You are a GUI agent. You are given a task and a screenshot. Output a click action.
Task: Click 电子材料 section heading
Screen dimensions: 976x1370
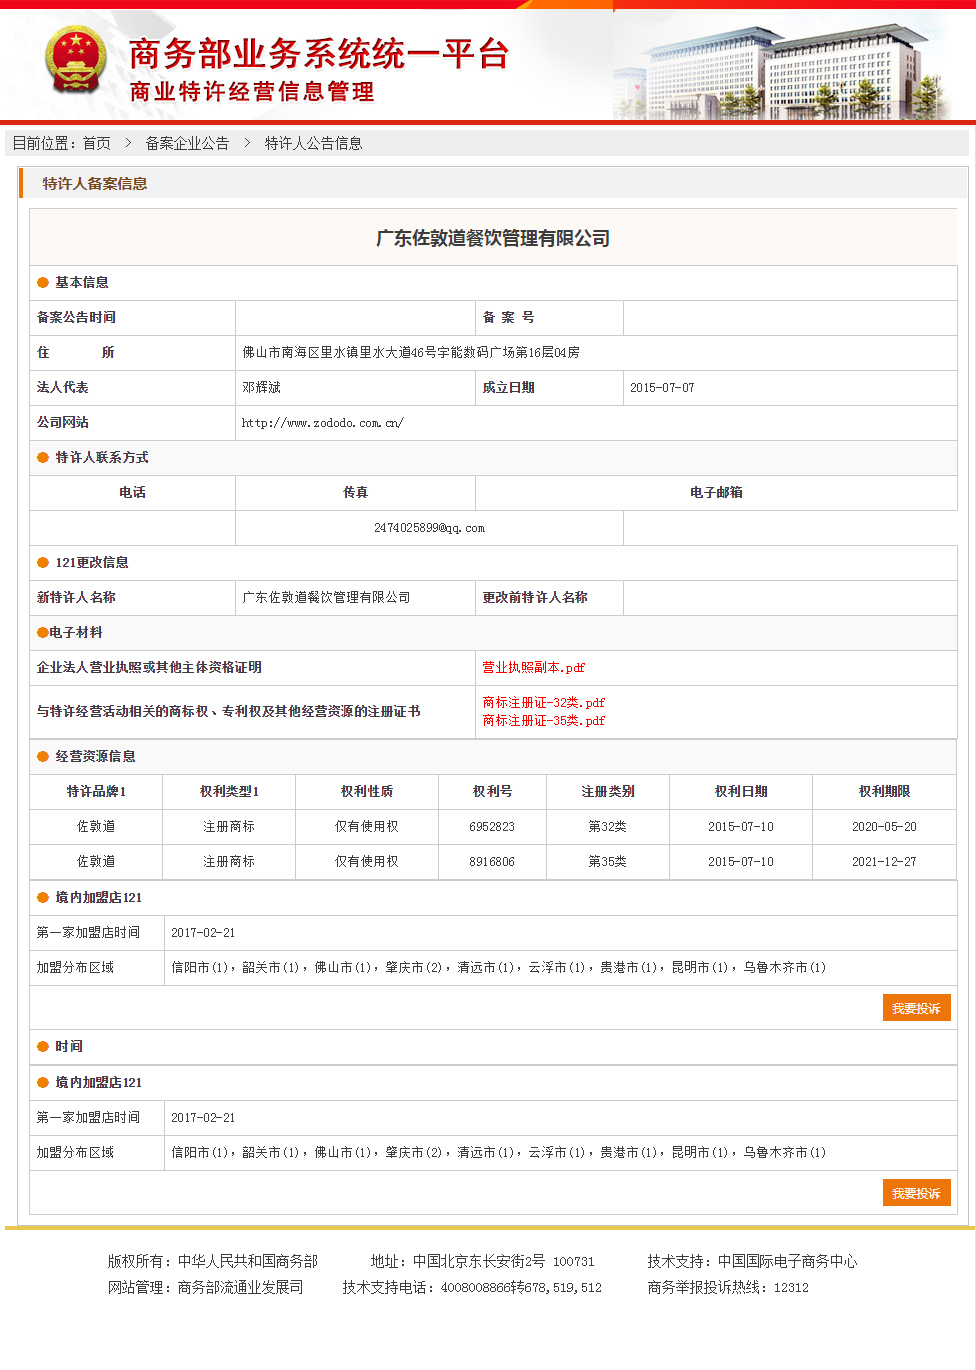click(x=76, y=632)
